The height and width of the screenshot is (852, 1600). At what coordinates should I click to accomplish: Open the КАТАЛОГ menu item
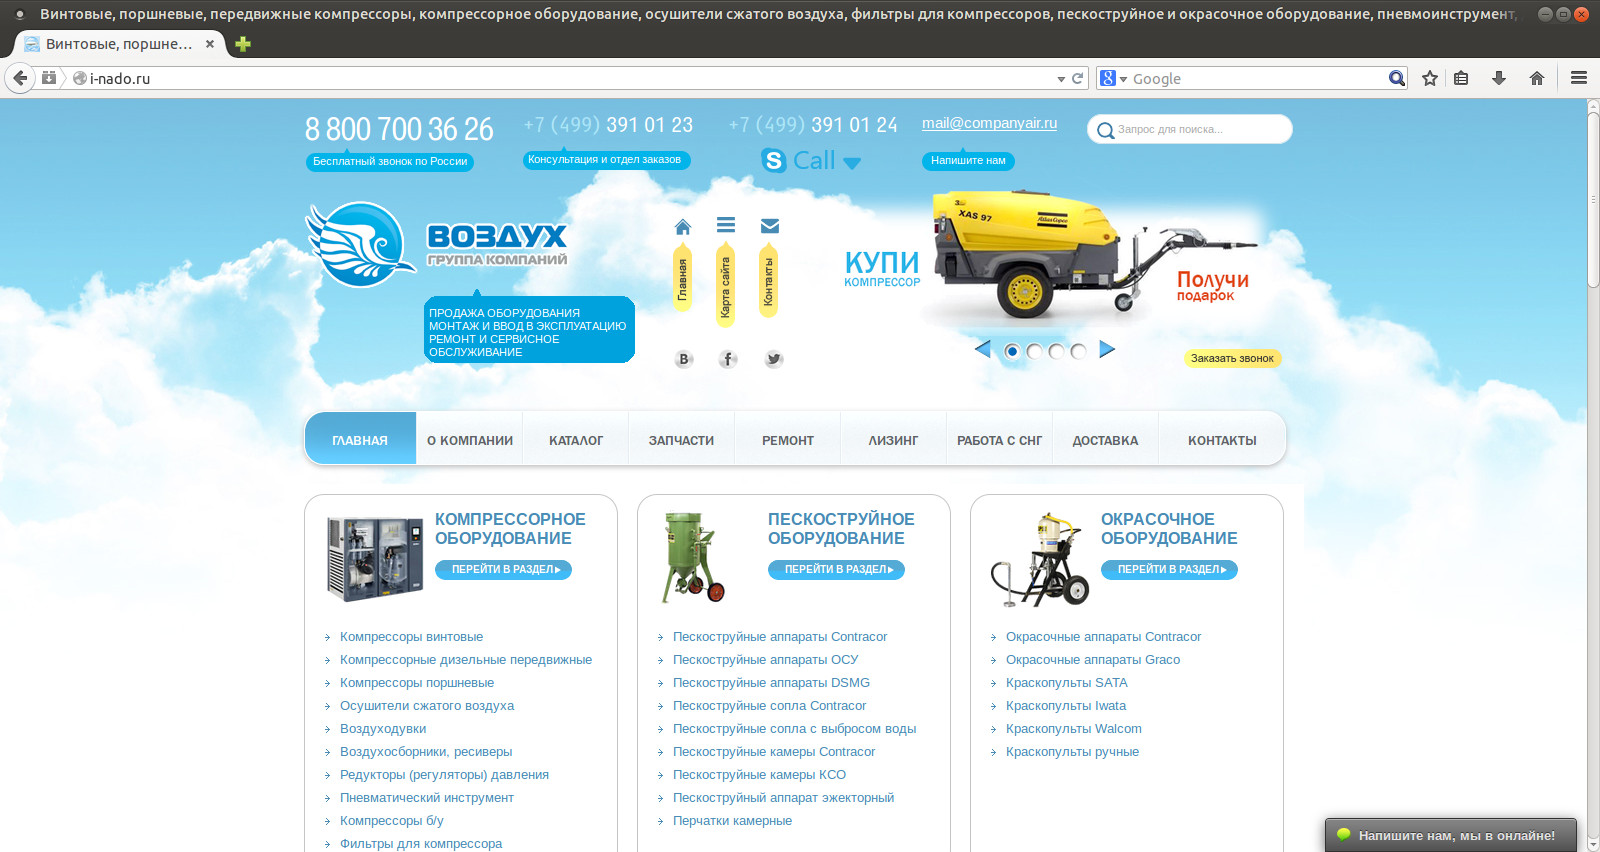coord(576,440)
